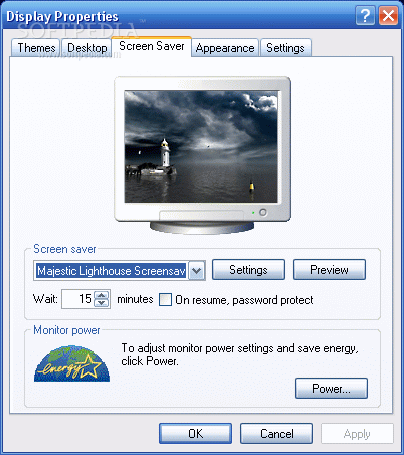Open the Settings tab
The image size is (404, 455).
[285, 48]
